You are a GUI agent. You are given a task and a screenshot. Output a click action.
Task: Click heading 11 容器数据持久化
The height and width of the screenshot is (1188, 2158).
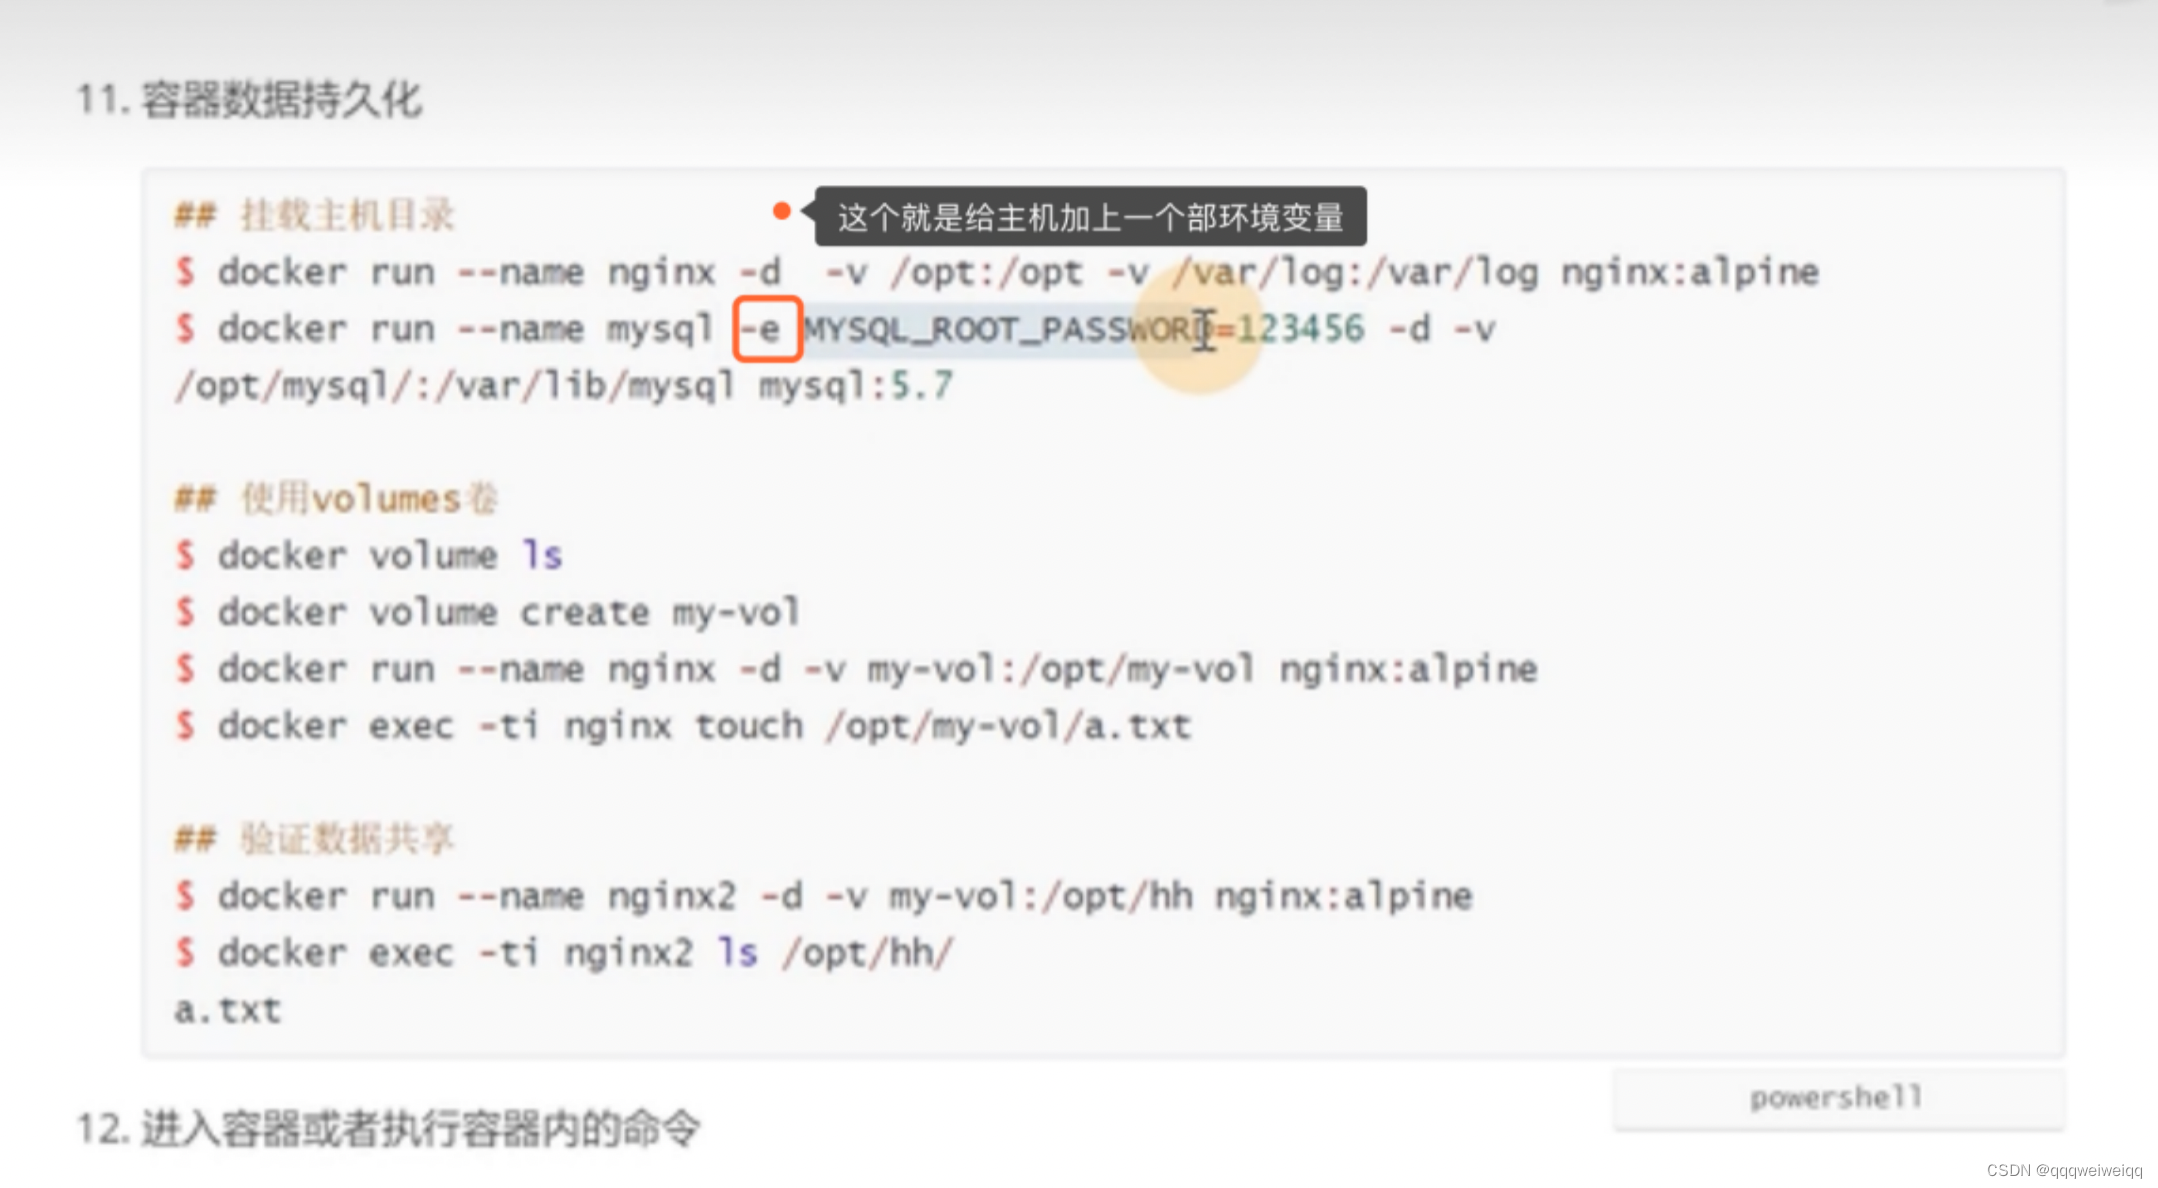250,100
